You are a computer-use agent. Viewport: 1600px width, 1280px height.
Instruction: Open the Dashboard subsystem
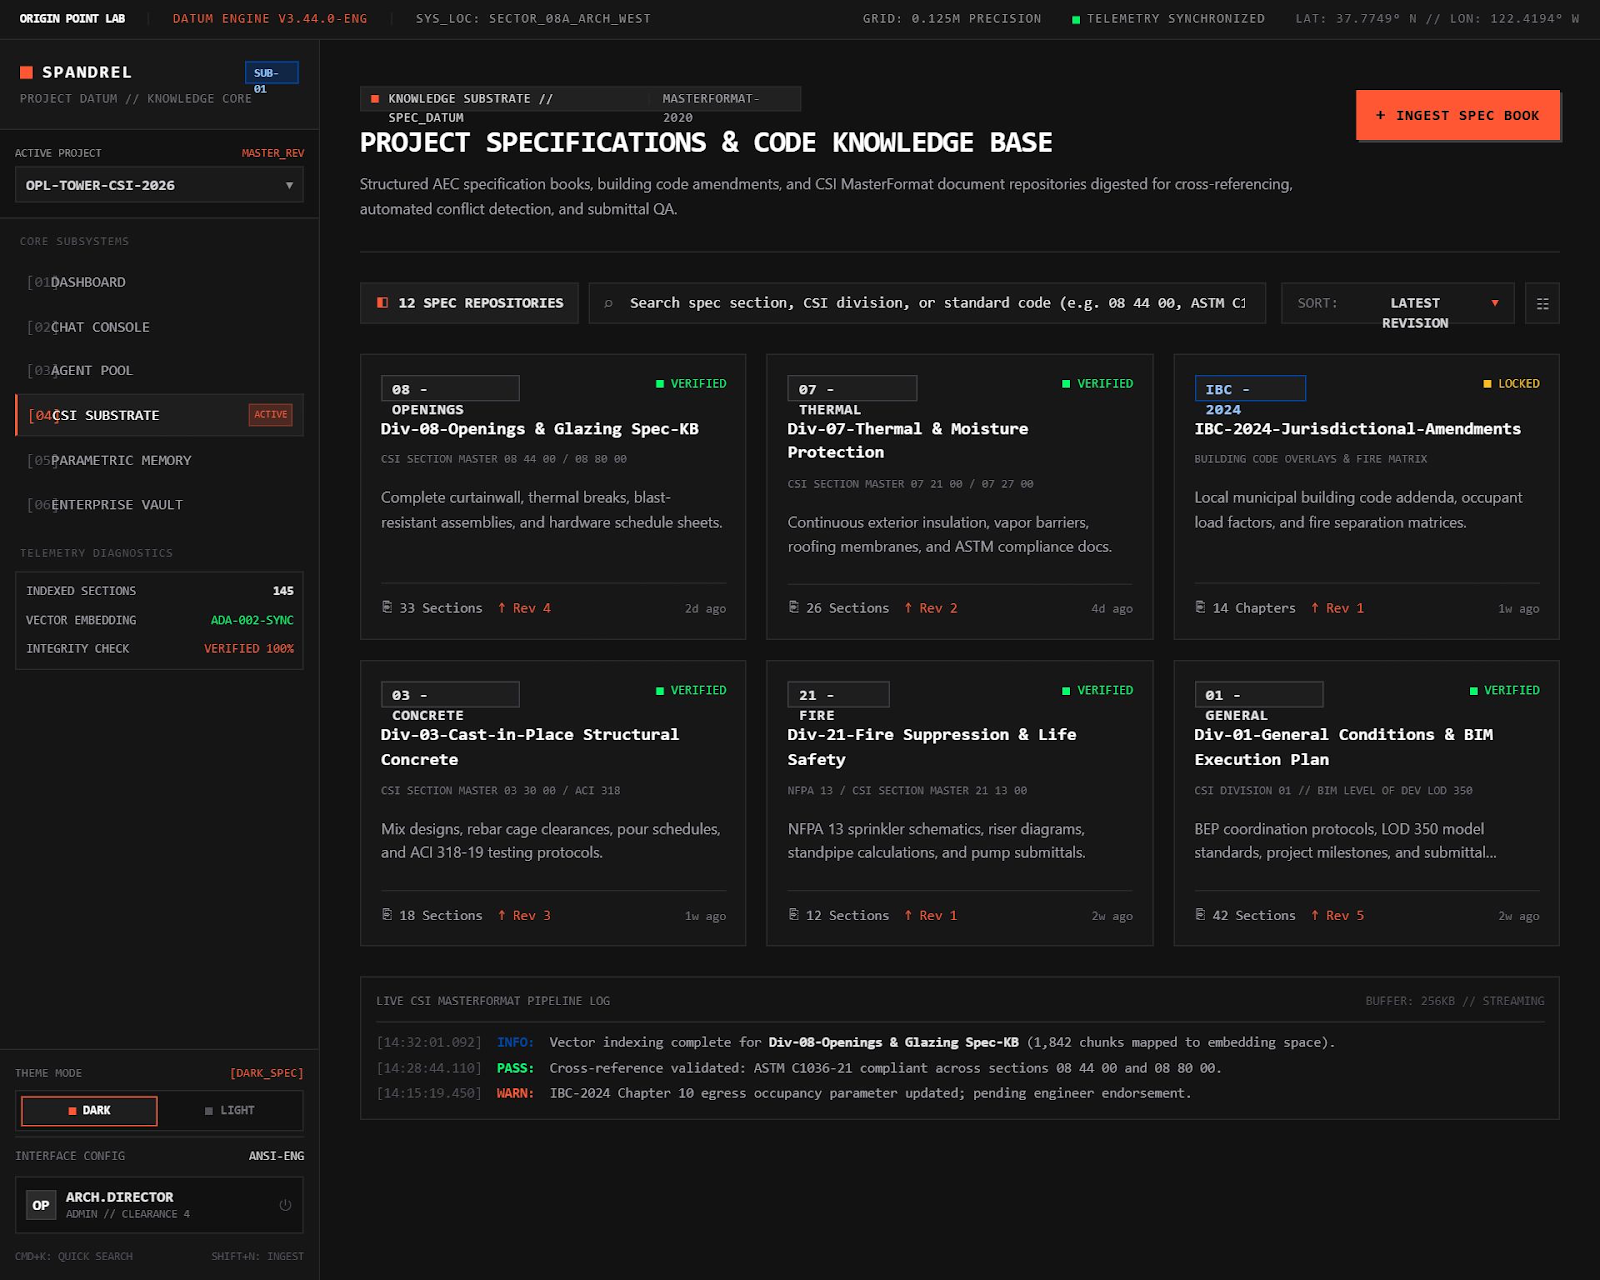(x=159, y=282)
